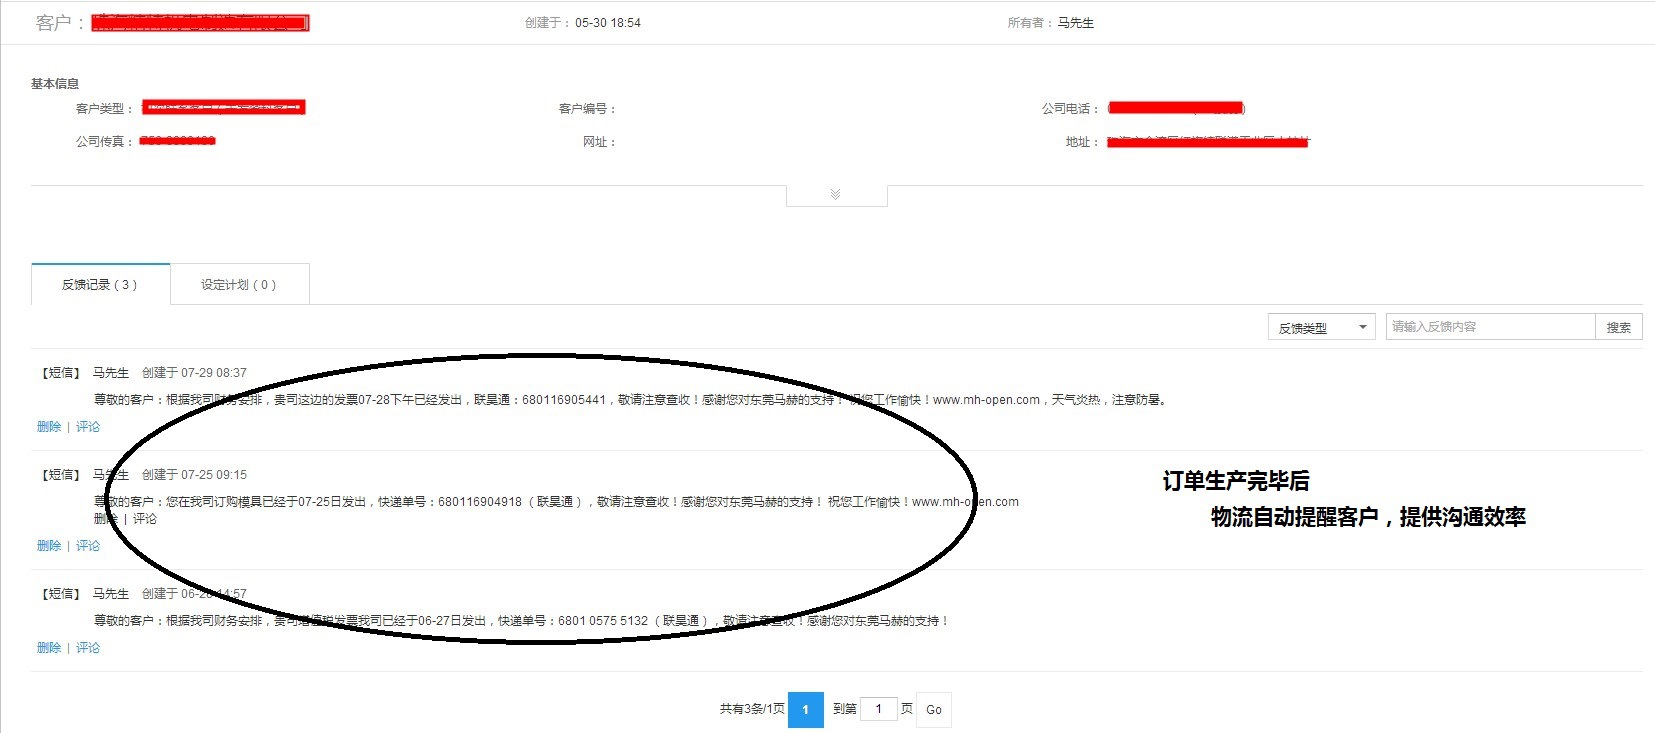Click www.mh-open.com in the 07-29 message
Screen dimensions: 1655x733
[x=986, y=400]
